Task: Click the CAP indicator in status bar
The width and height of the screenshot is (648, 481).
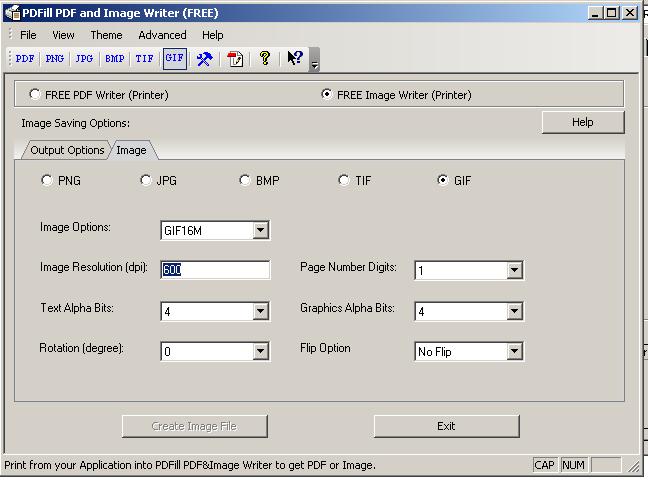Action: point(544,465)
